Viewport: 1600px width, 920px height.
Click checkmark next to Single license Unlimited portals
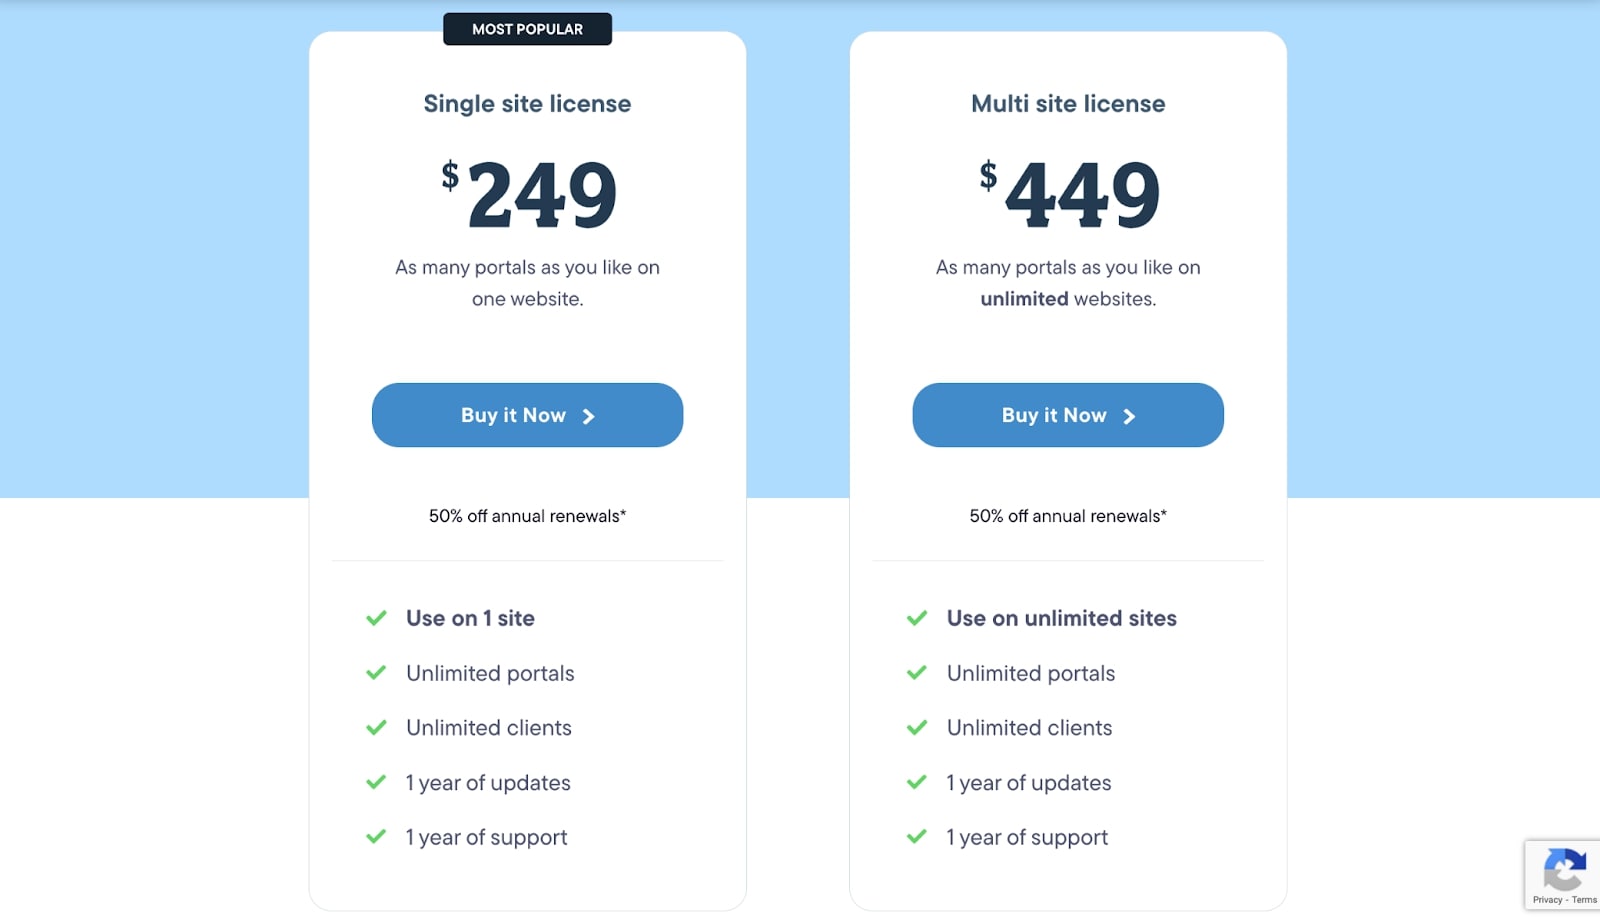coord(376,673)
